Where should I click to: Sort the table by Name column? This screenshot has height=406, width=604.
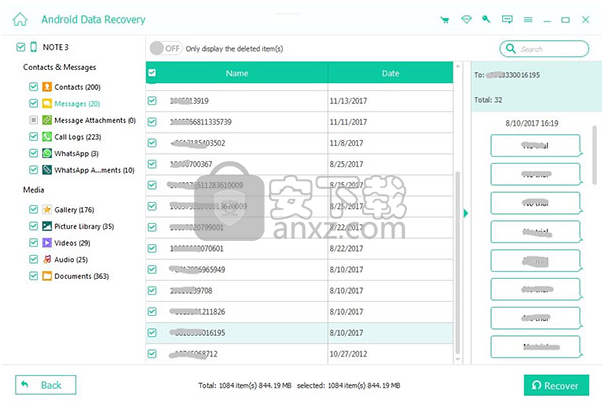[237, 73]
